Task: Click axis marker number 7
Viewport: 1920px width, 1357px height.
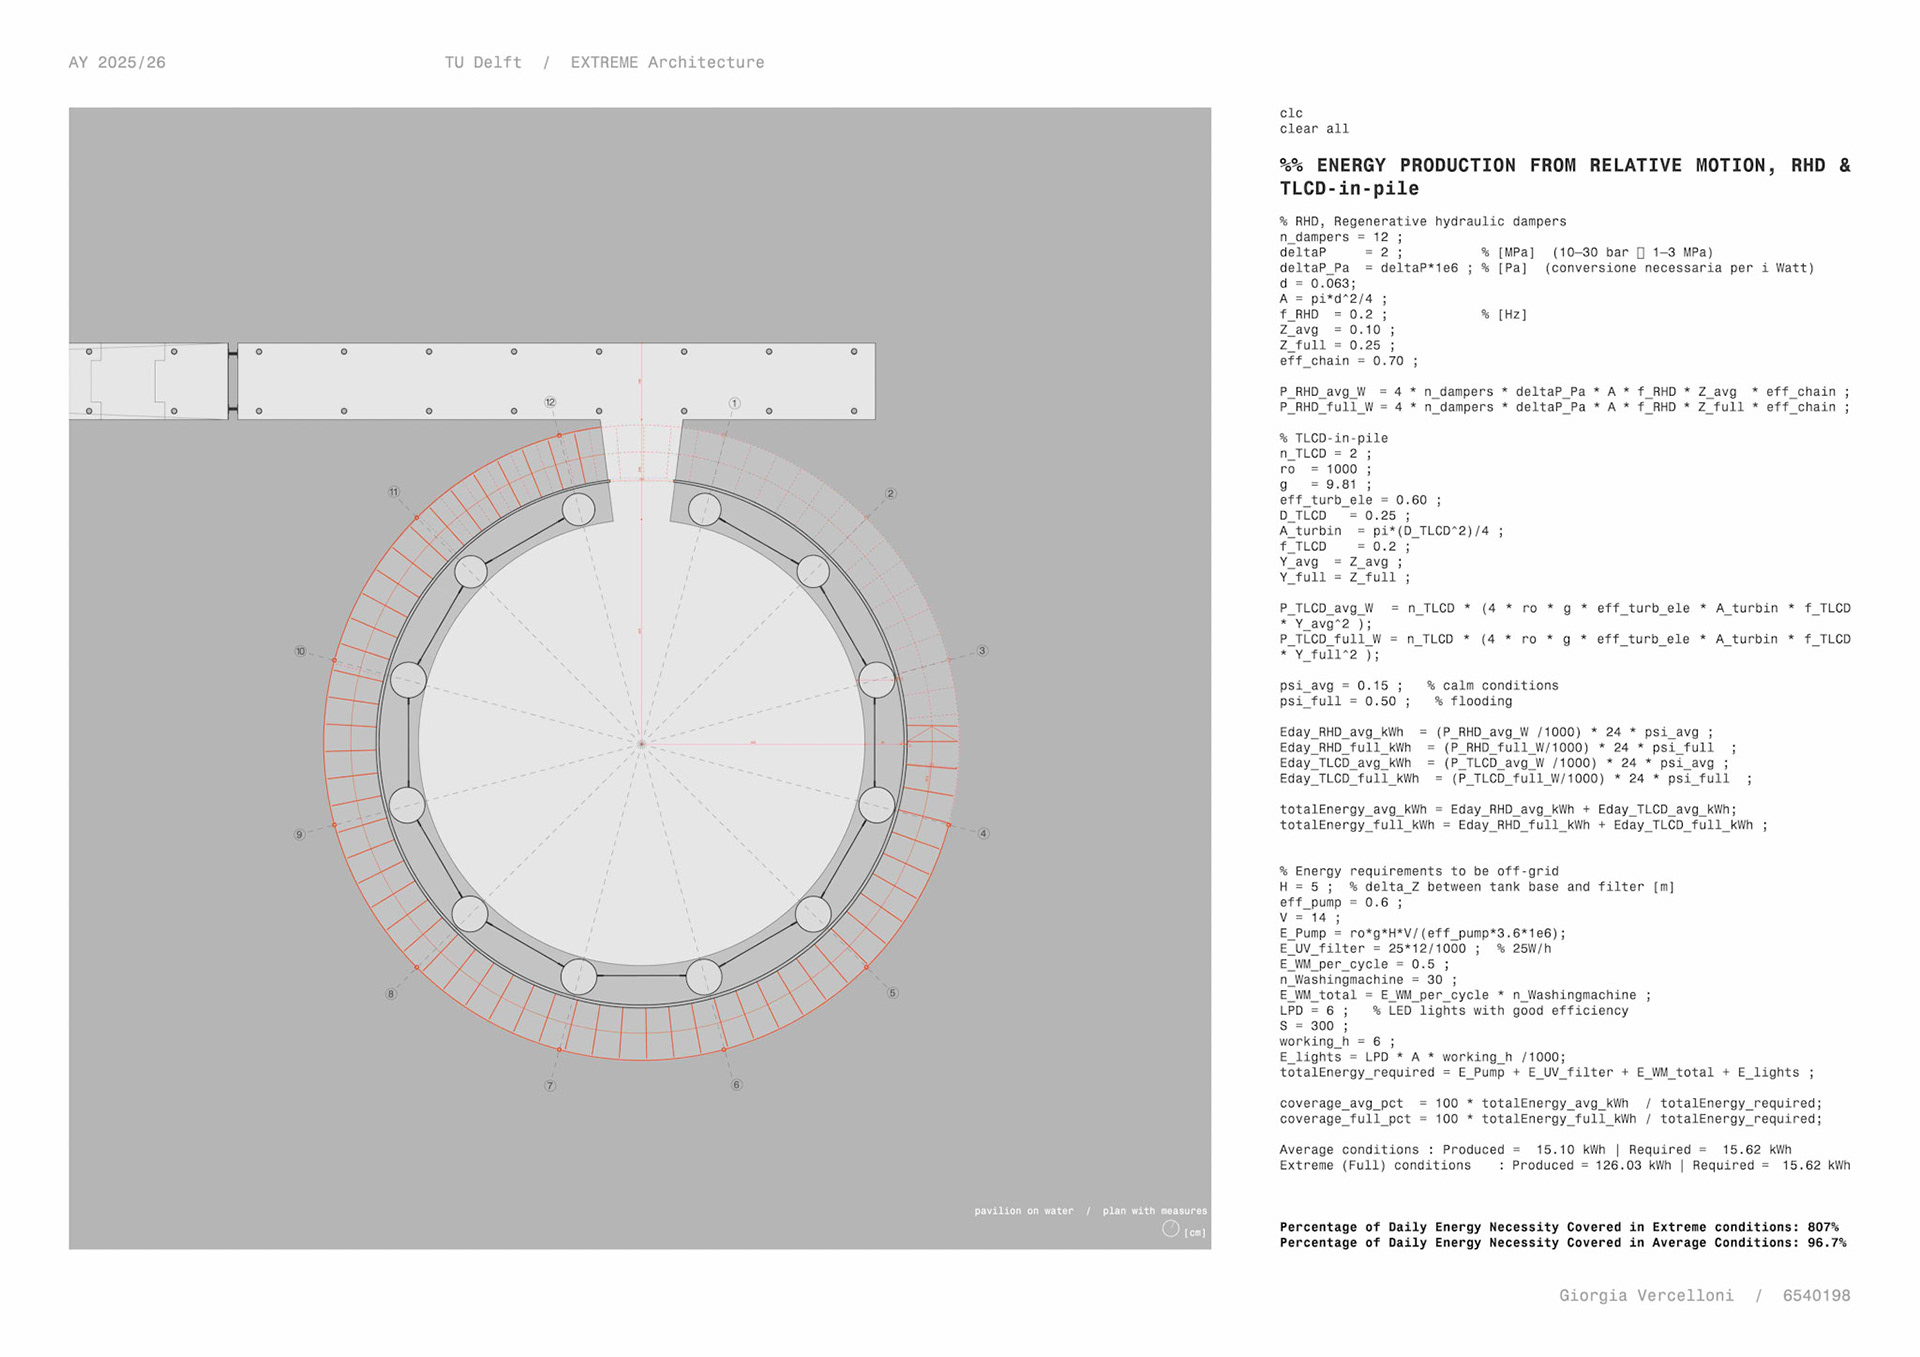Action: (x=550, y=1085)
